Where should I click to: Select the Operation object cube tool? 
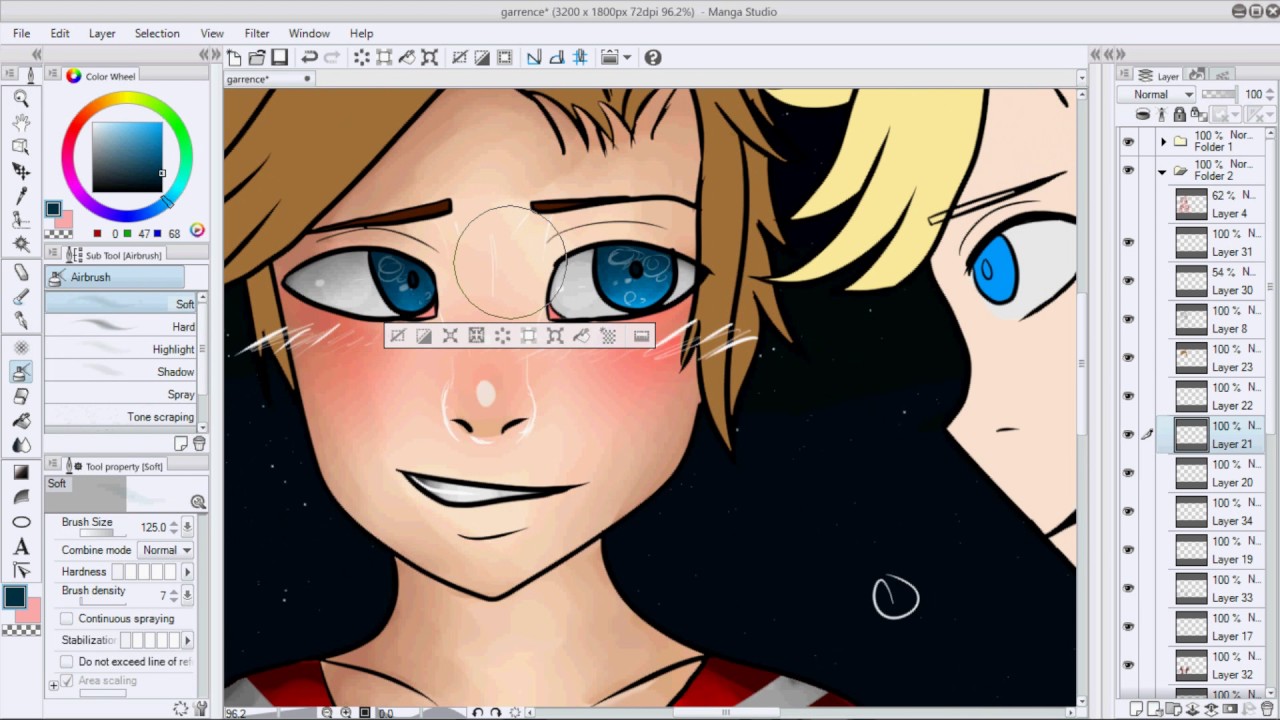21,146
